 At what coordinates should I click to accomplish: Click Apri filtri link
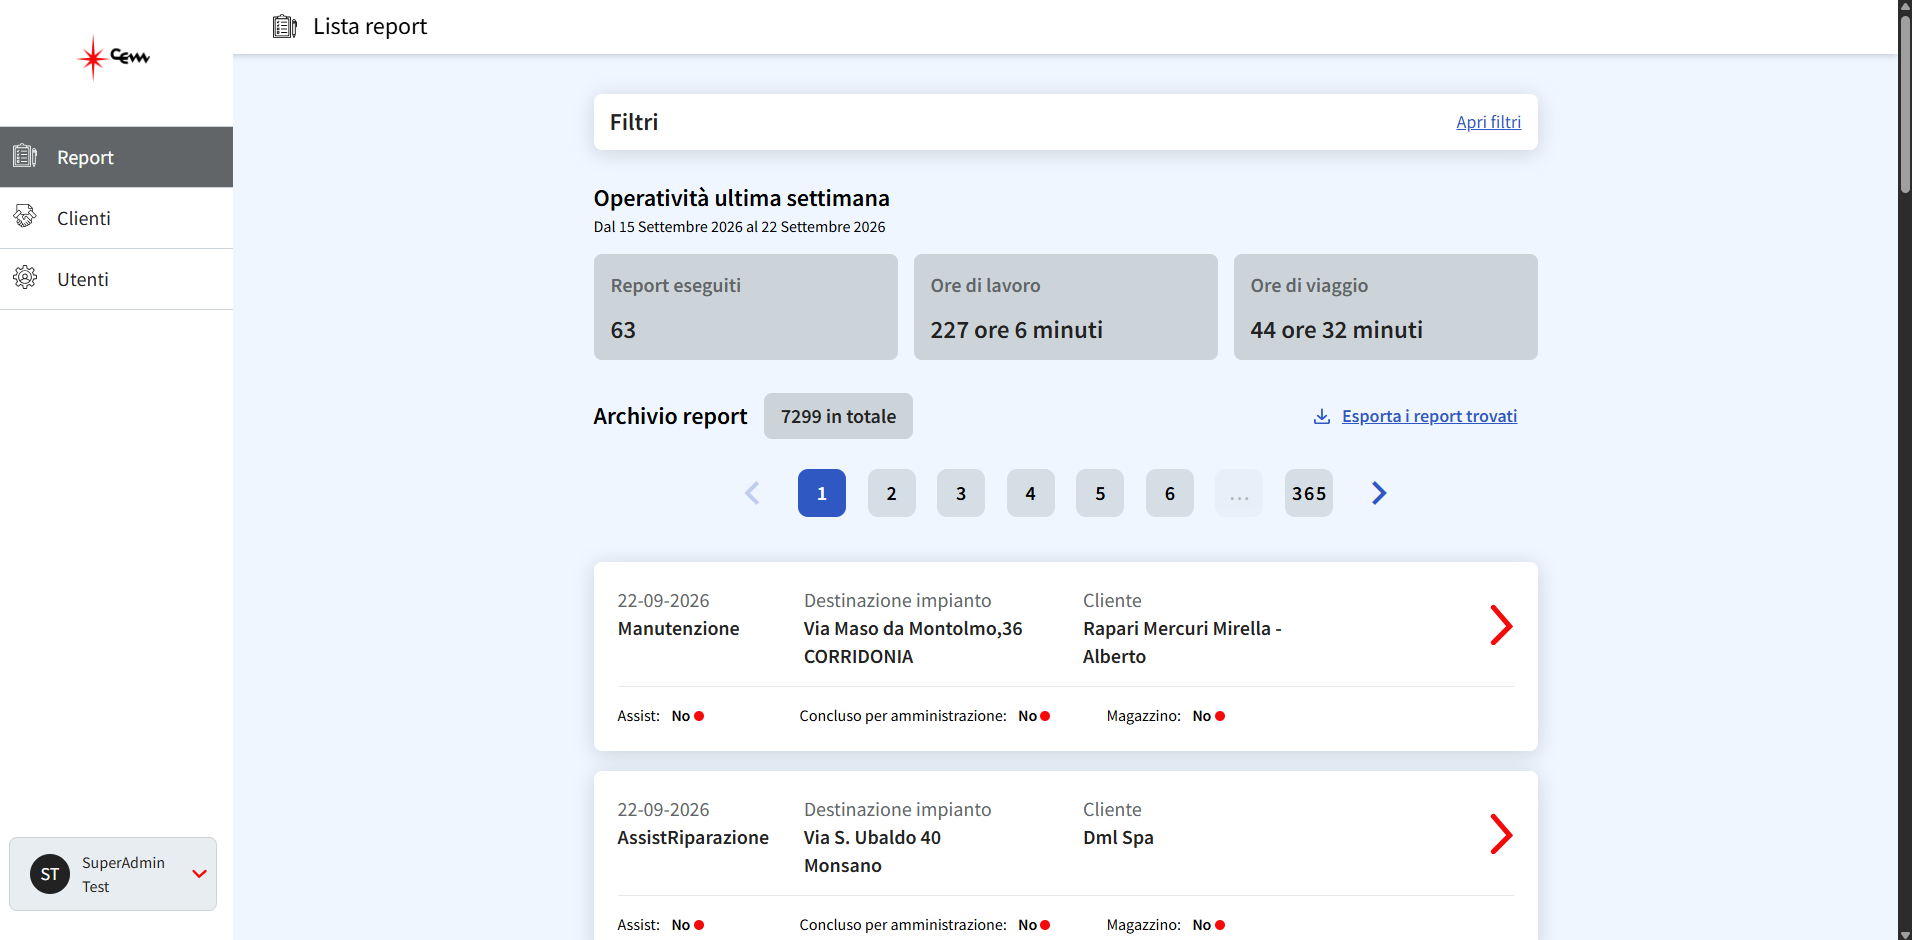[1488, 122]
